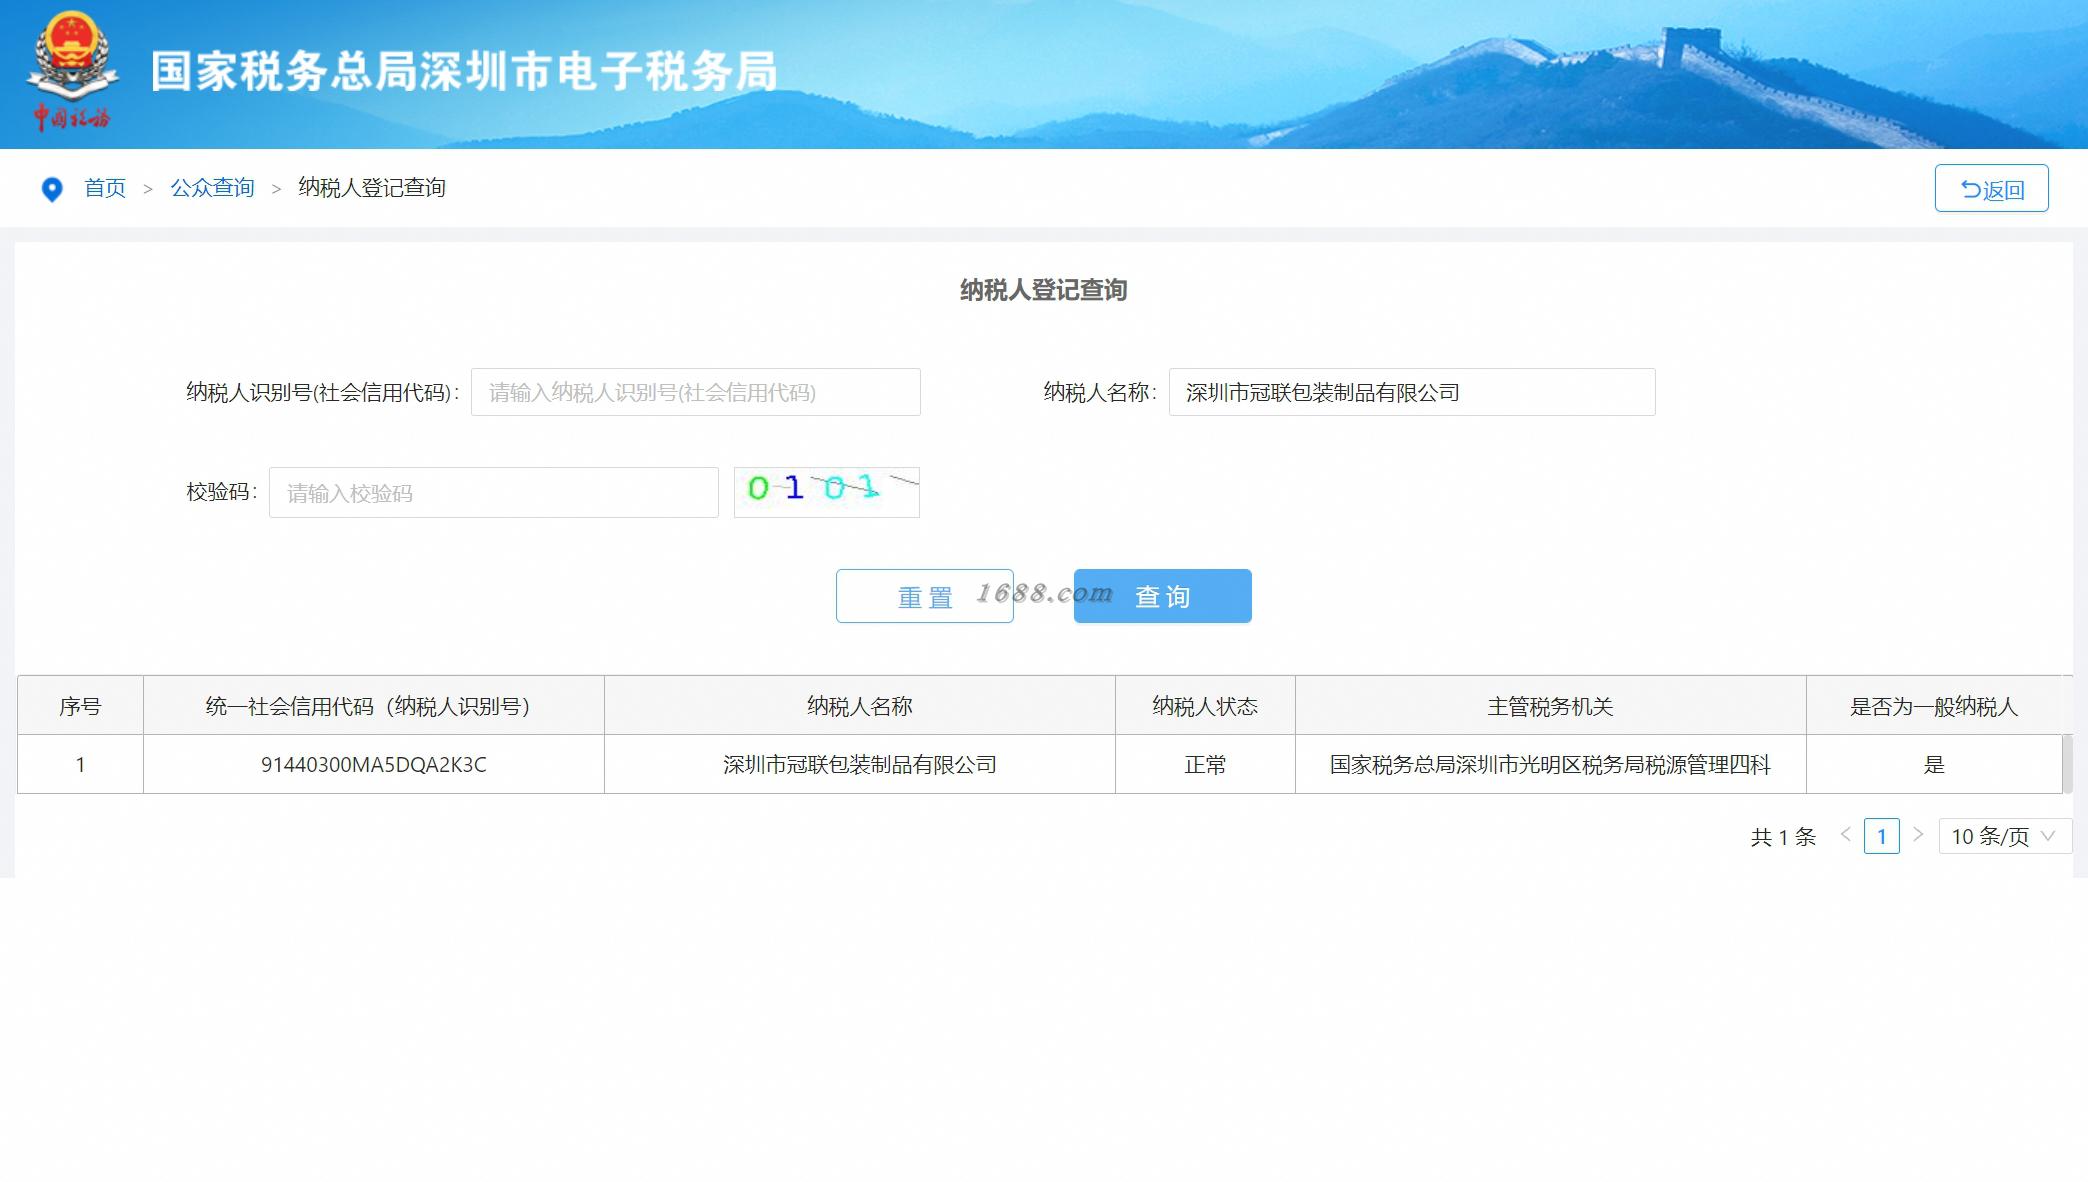This screenshot has height=1182, width=2088.
Task: Click the 纳税人名称 input field
Action: coord(1412,392)
